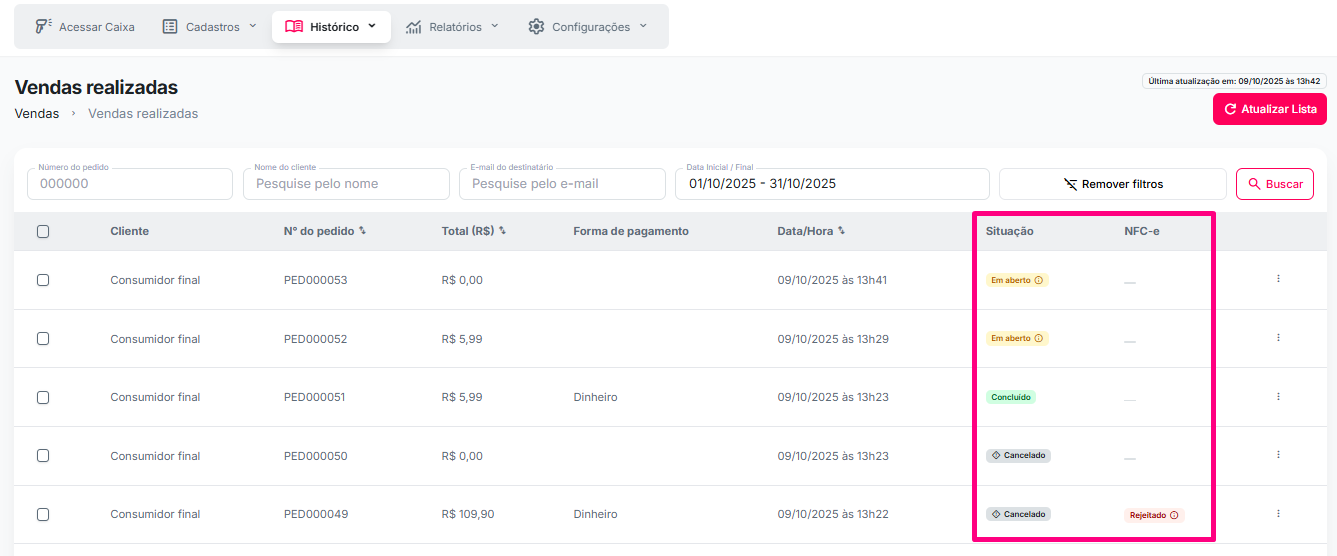Click the Remover filtros button

coord(1112,184)
